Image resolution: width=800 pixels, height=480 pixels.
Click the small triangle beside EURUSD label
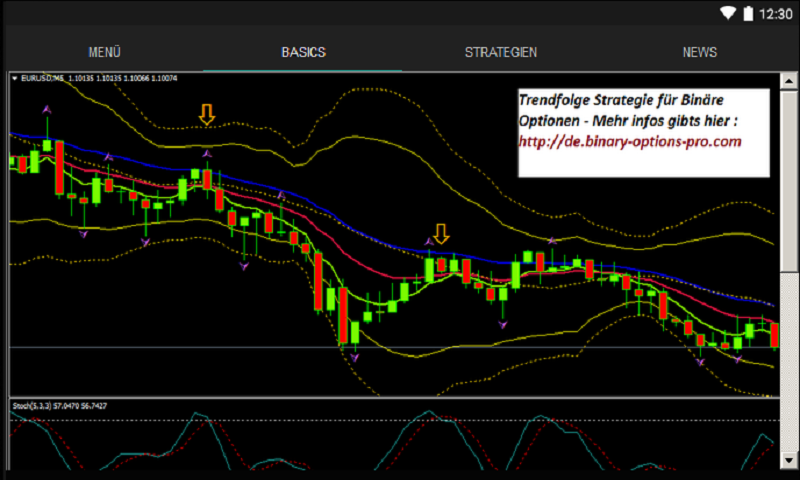15,79
